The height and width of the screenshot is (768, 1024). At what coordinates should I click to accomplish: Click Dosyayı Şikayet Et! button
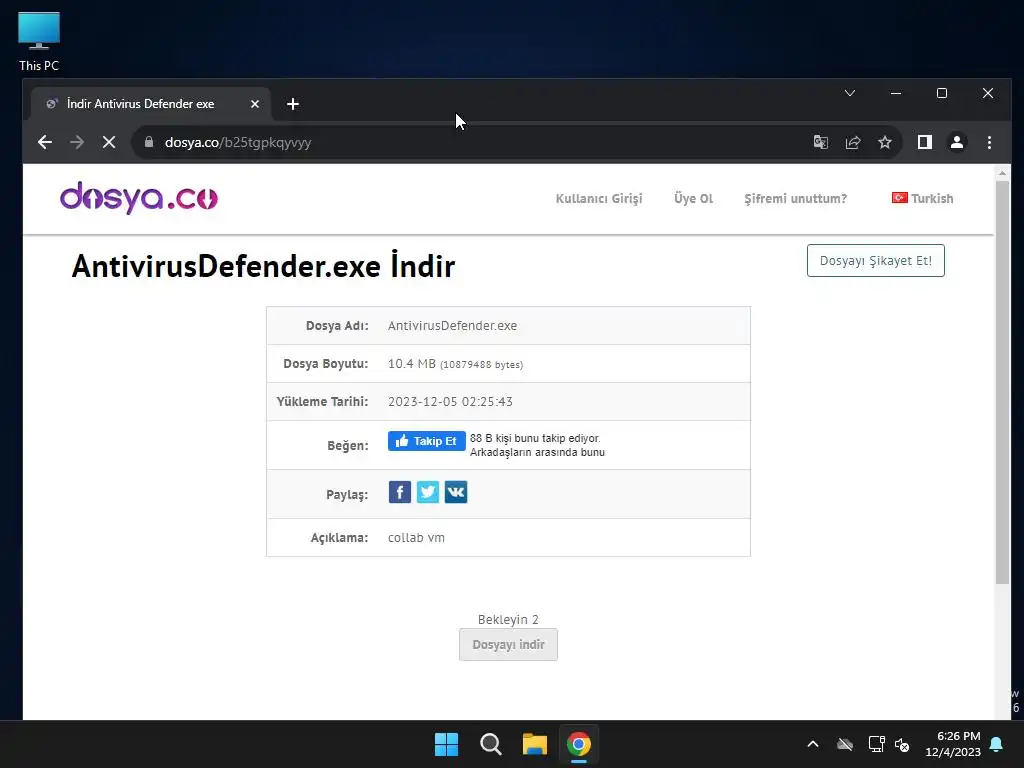coord(876,261)
